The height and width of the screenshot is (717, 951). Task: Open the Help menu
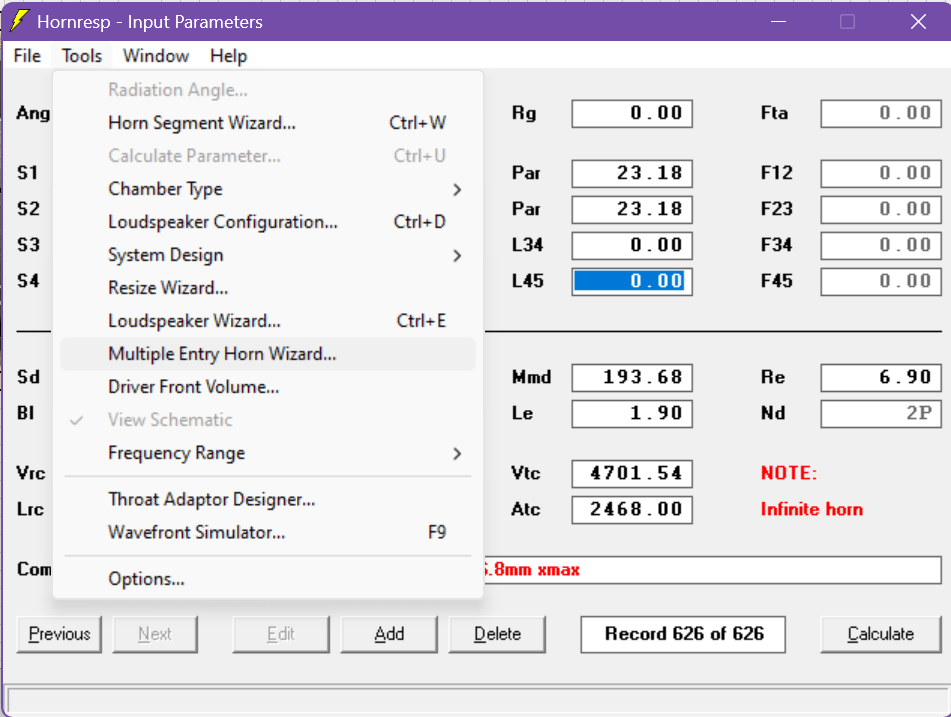tap(229, 56)
